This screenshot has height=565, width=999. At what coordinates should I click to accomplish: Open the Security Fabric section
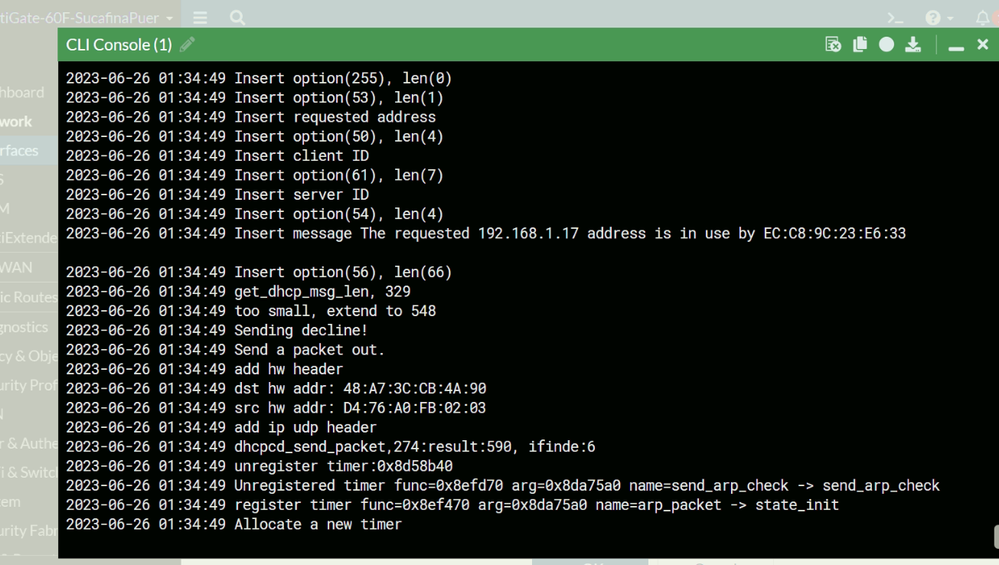[x=28, y=530]
